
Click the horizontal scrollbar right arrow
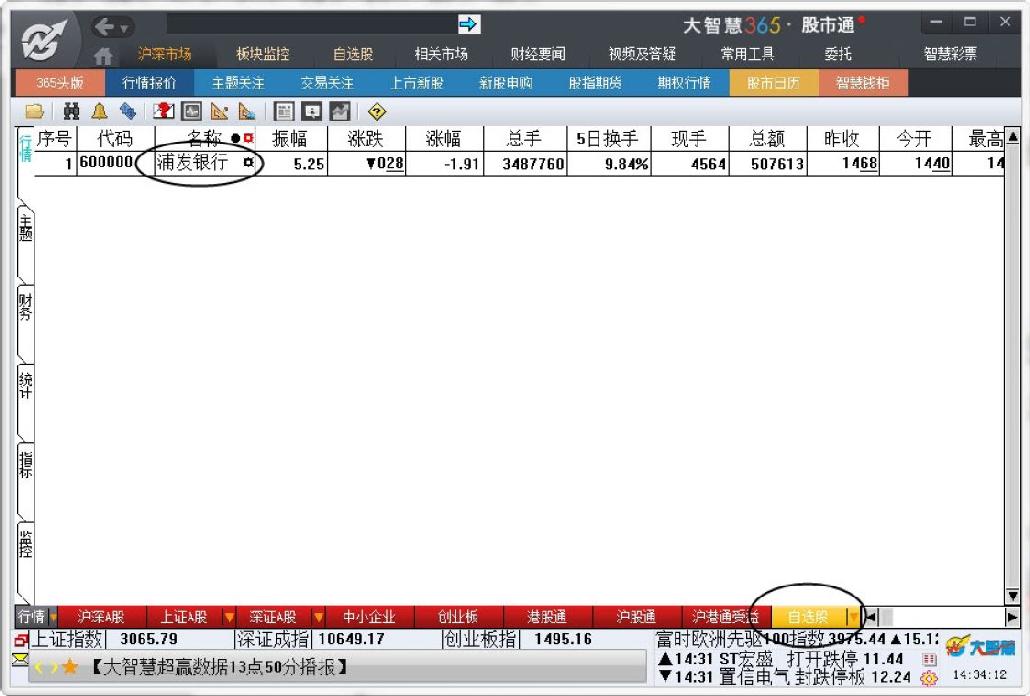click(1012, 617)
